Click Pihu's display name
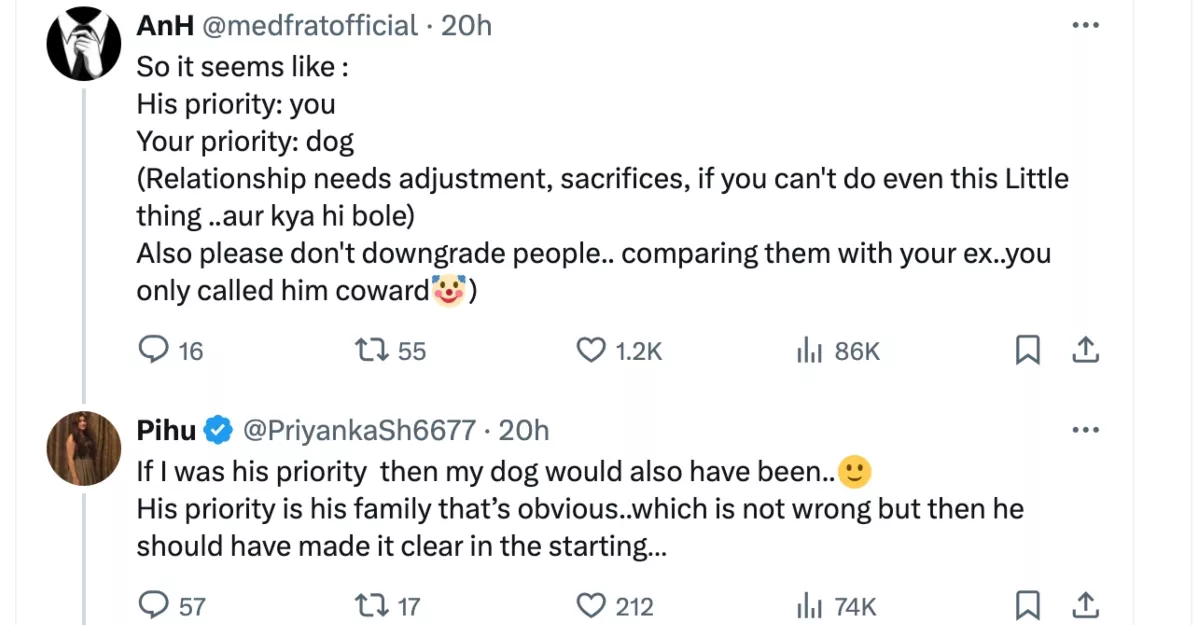Image resolution: width=1200 pixels, height=625 pixels. pyautogui.click(x=166, y=431)
